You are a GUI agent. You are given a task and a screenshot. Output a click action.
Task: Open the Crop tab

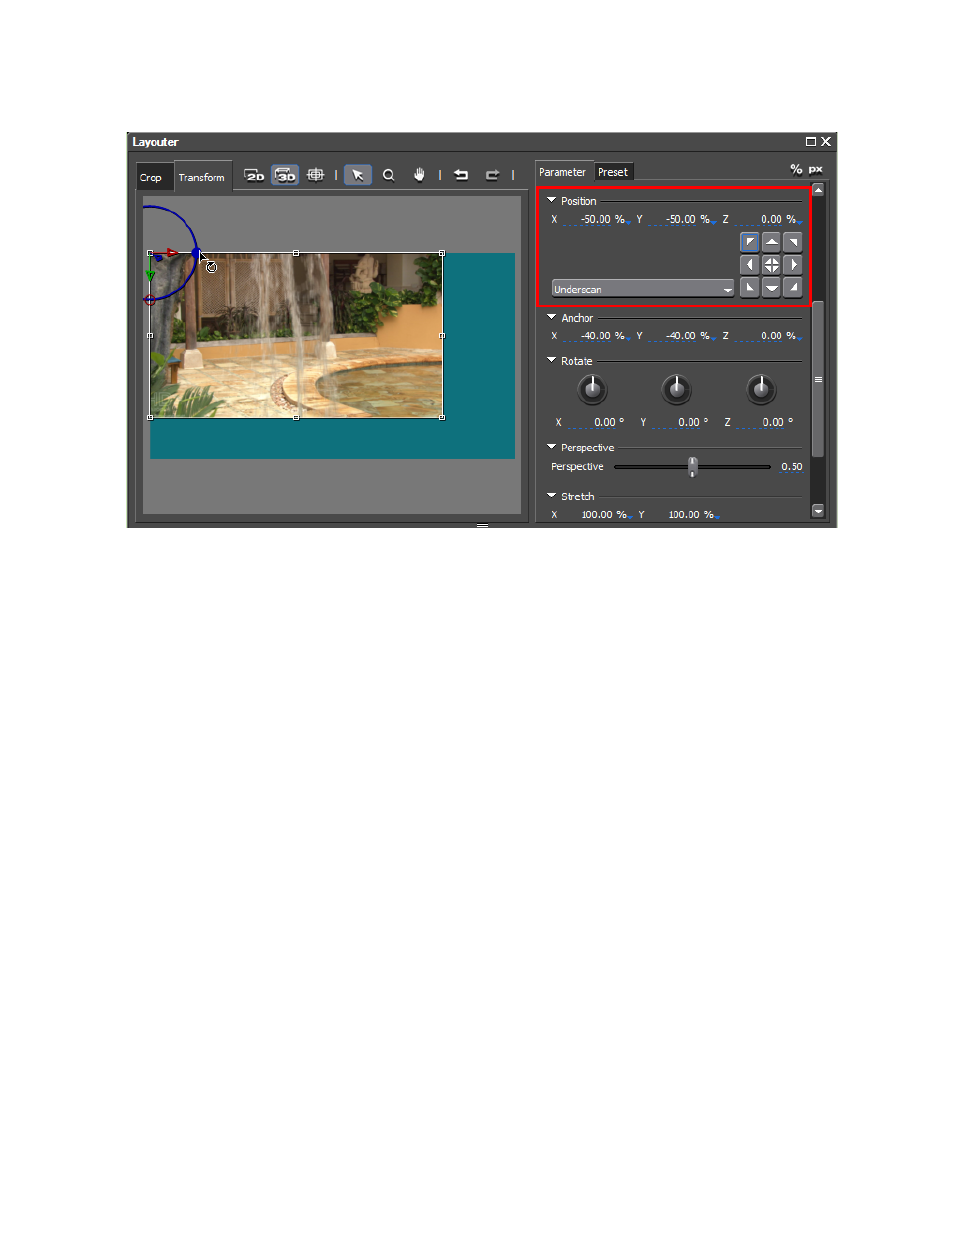[x=151, y=178]
